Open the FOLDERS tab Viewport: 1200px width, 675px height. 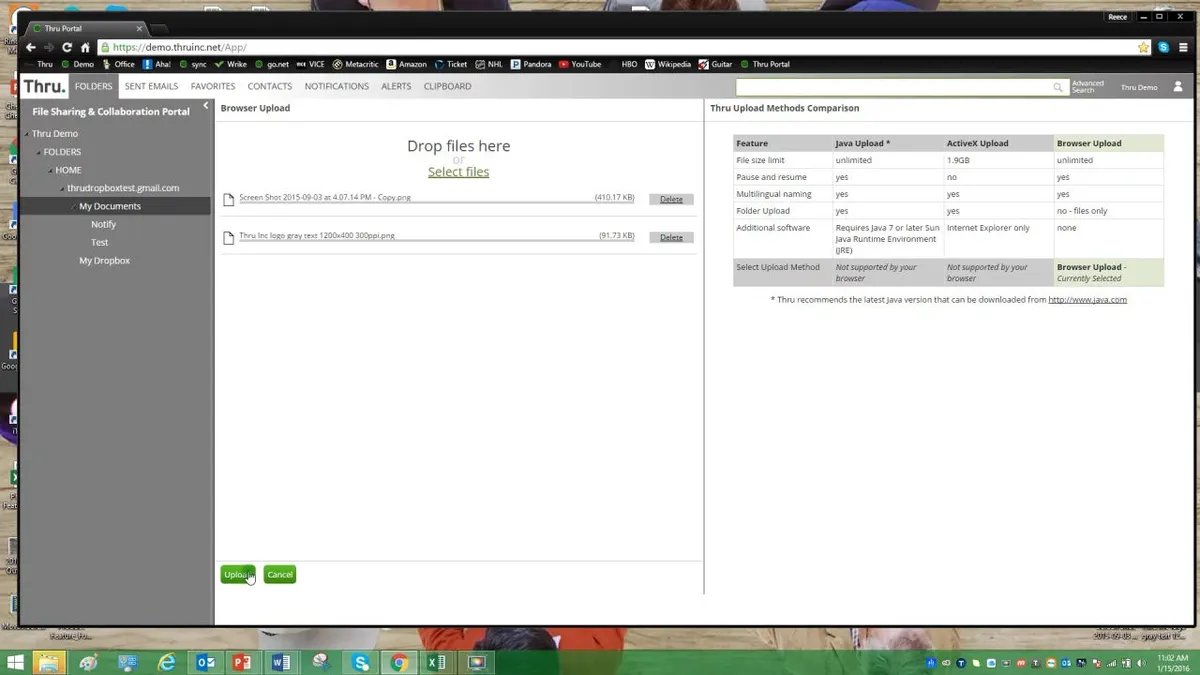point(93,86)
